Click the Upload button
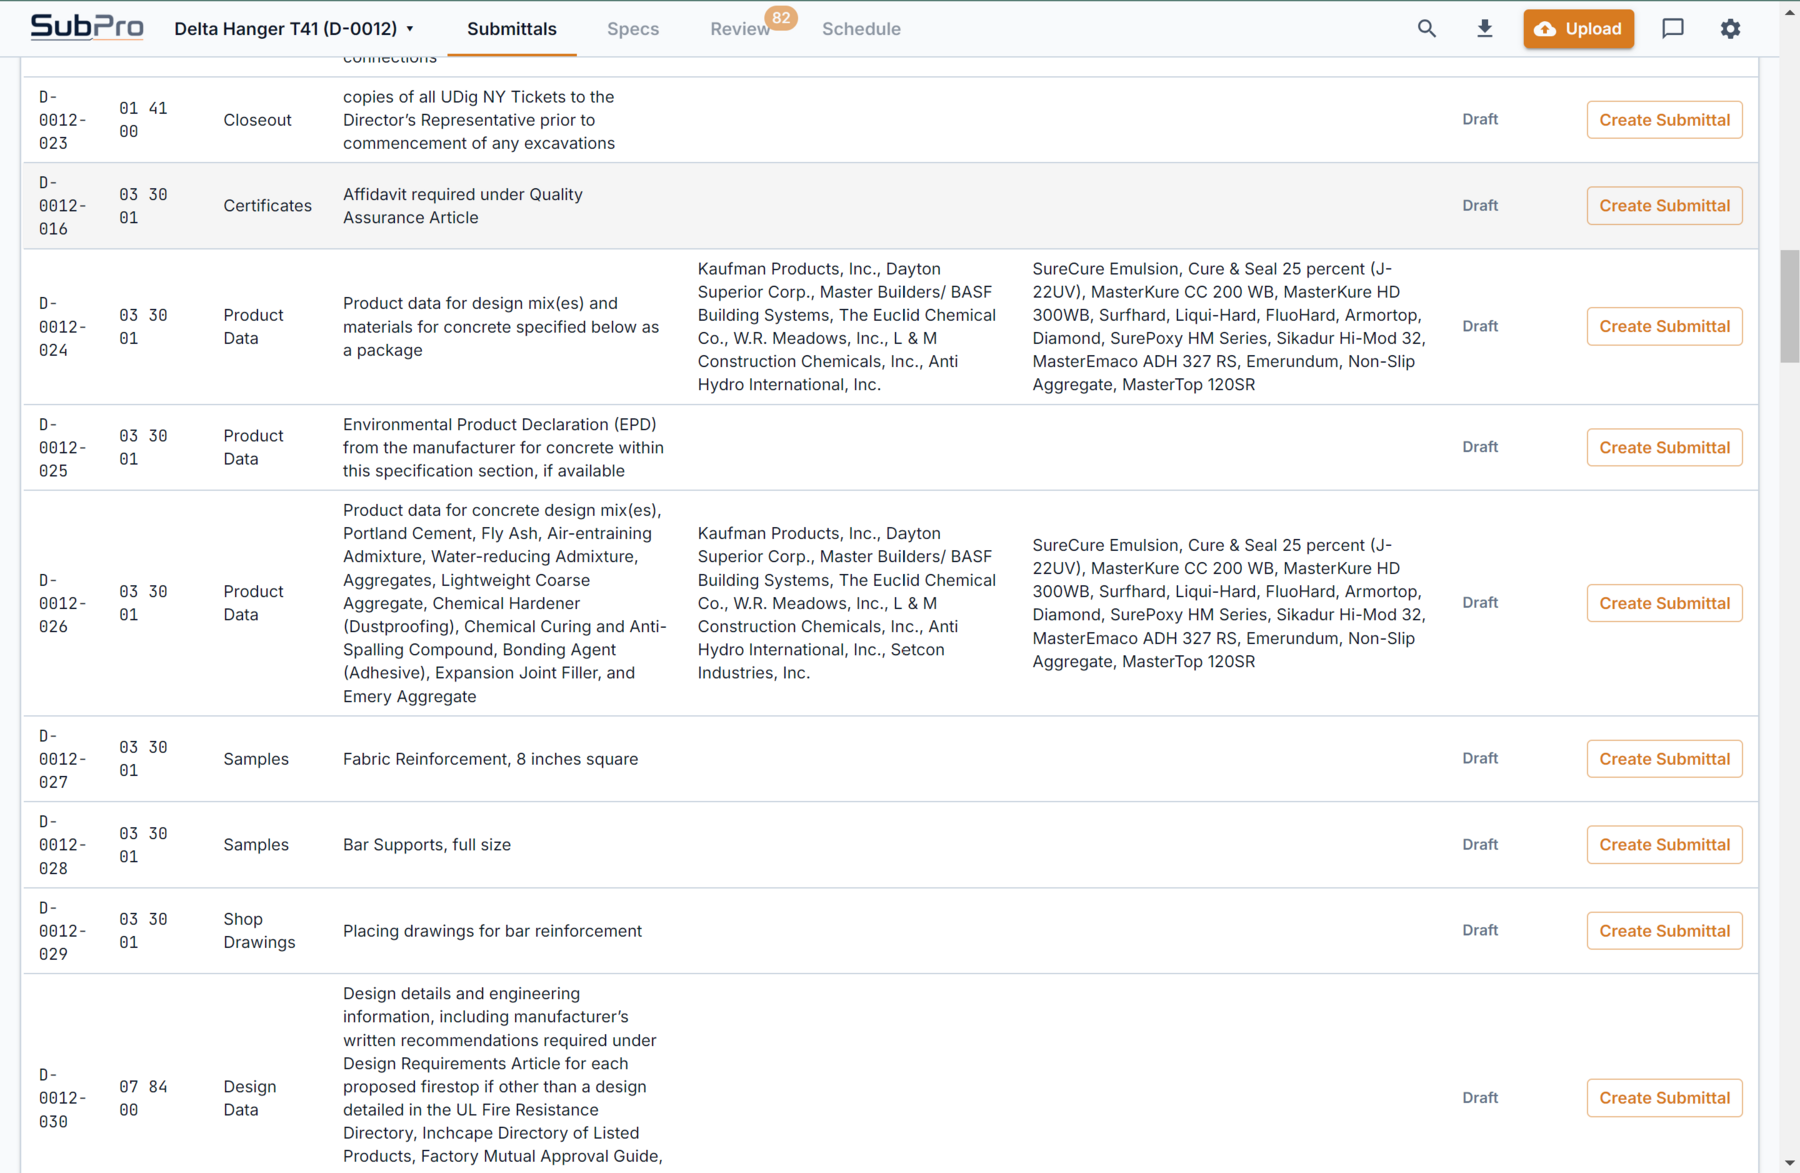1800x1173 pixels. click(x=1579, y=29)
